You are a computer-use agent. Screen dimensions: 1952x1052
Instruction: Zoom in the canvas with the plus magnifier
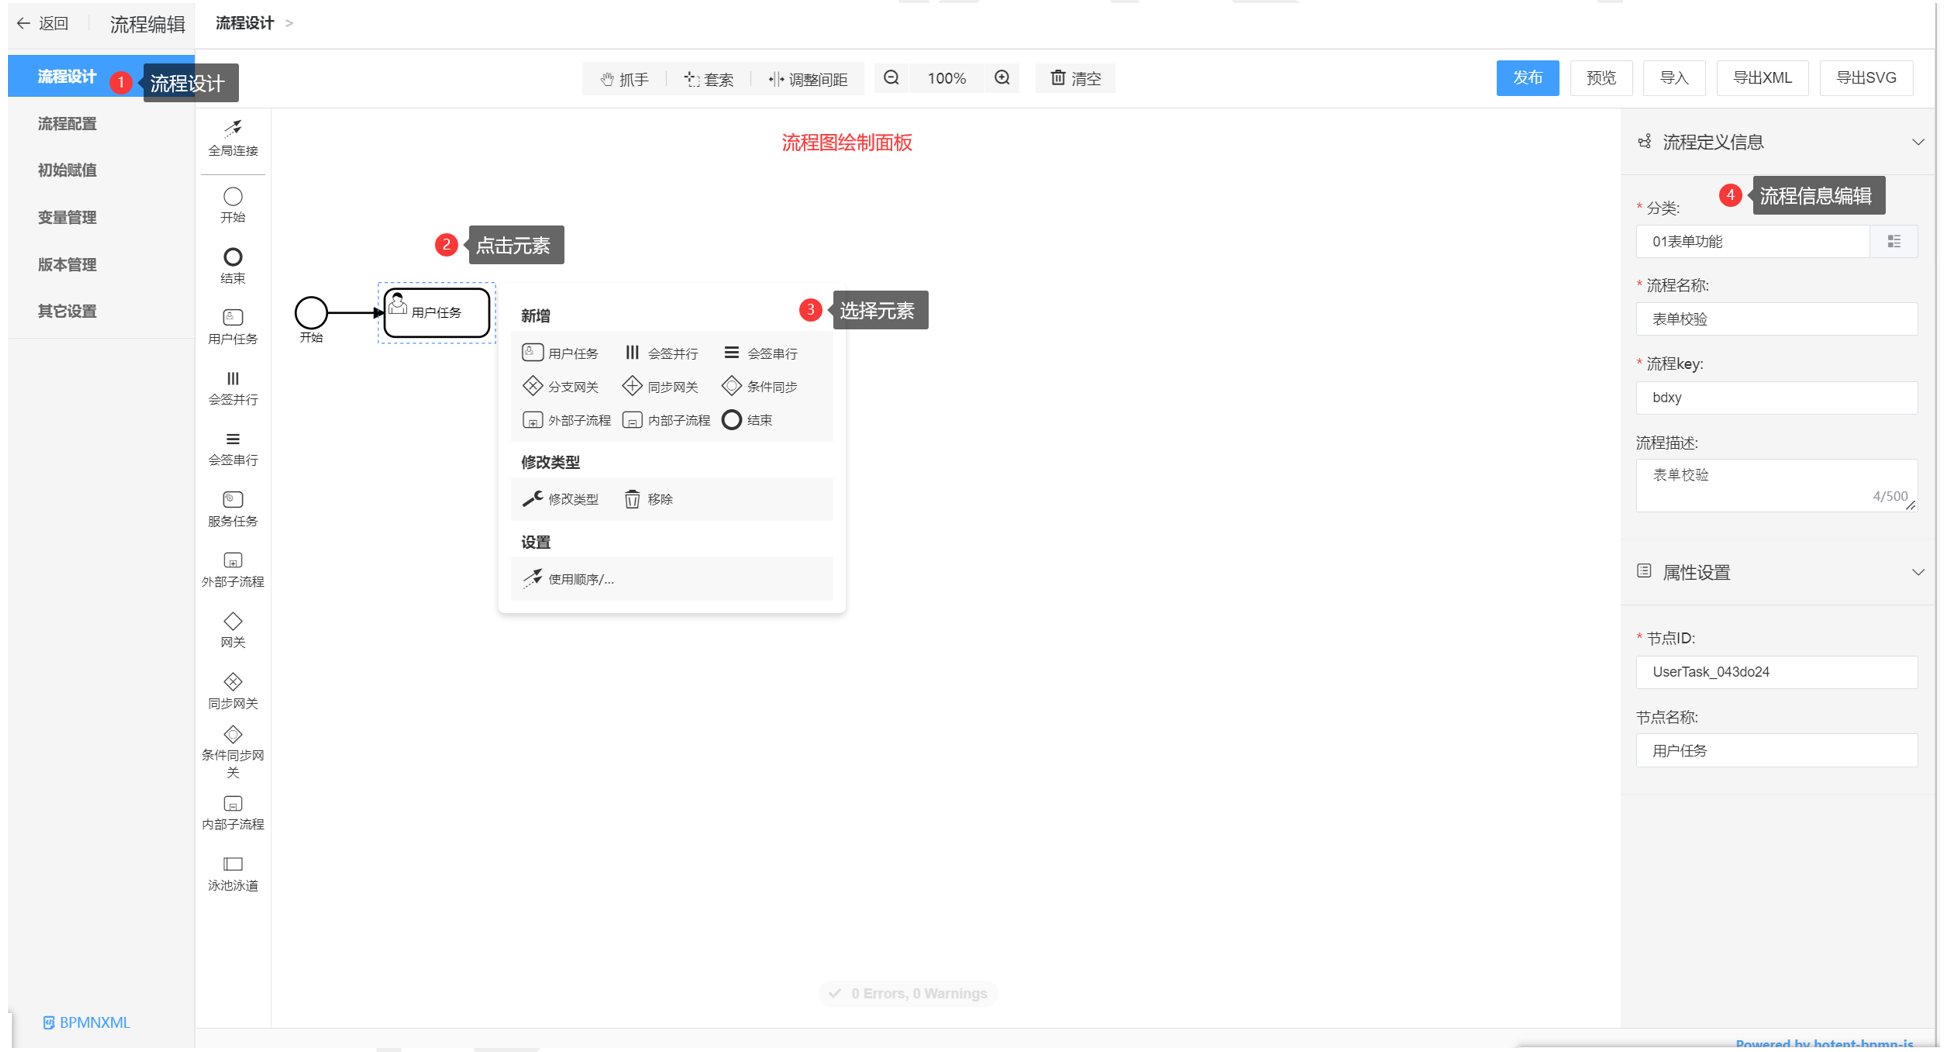pos(1002,78)
